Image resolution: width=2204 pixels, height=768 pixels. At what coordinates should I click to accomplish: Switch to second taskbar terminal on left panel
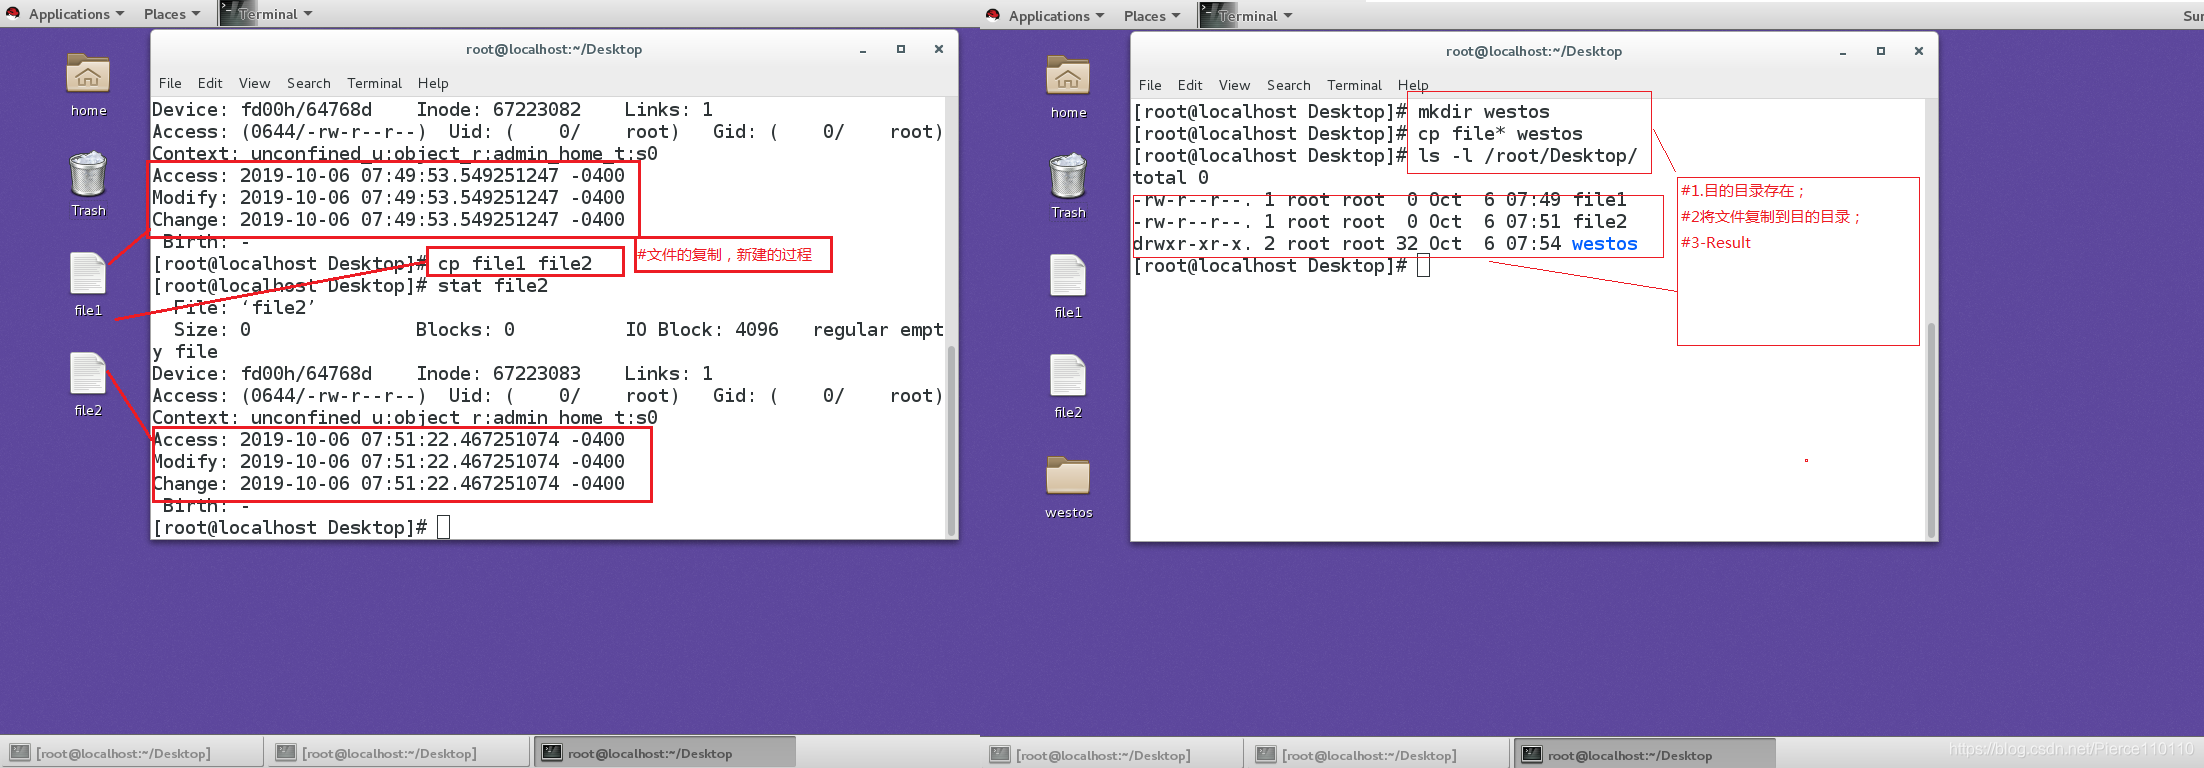coord(398,753)
